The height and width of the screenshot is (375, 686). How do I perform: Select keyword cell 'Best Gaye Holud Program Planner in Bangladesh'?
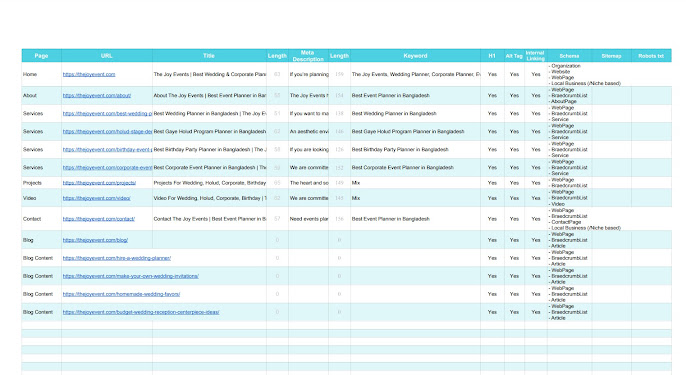(x=415, y=131)
